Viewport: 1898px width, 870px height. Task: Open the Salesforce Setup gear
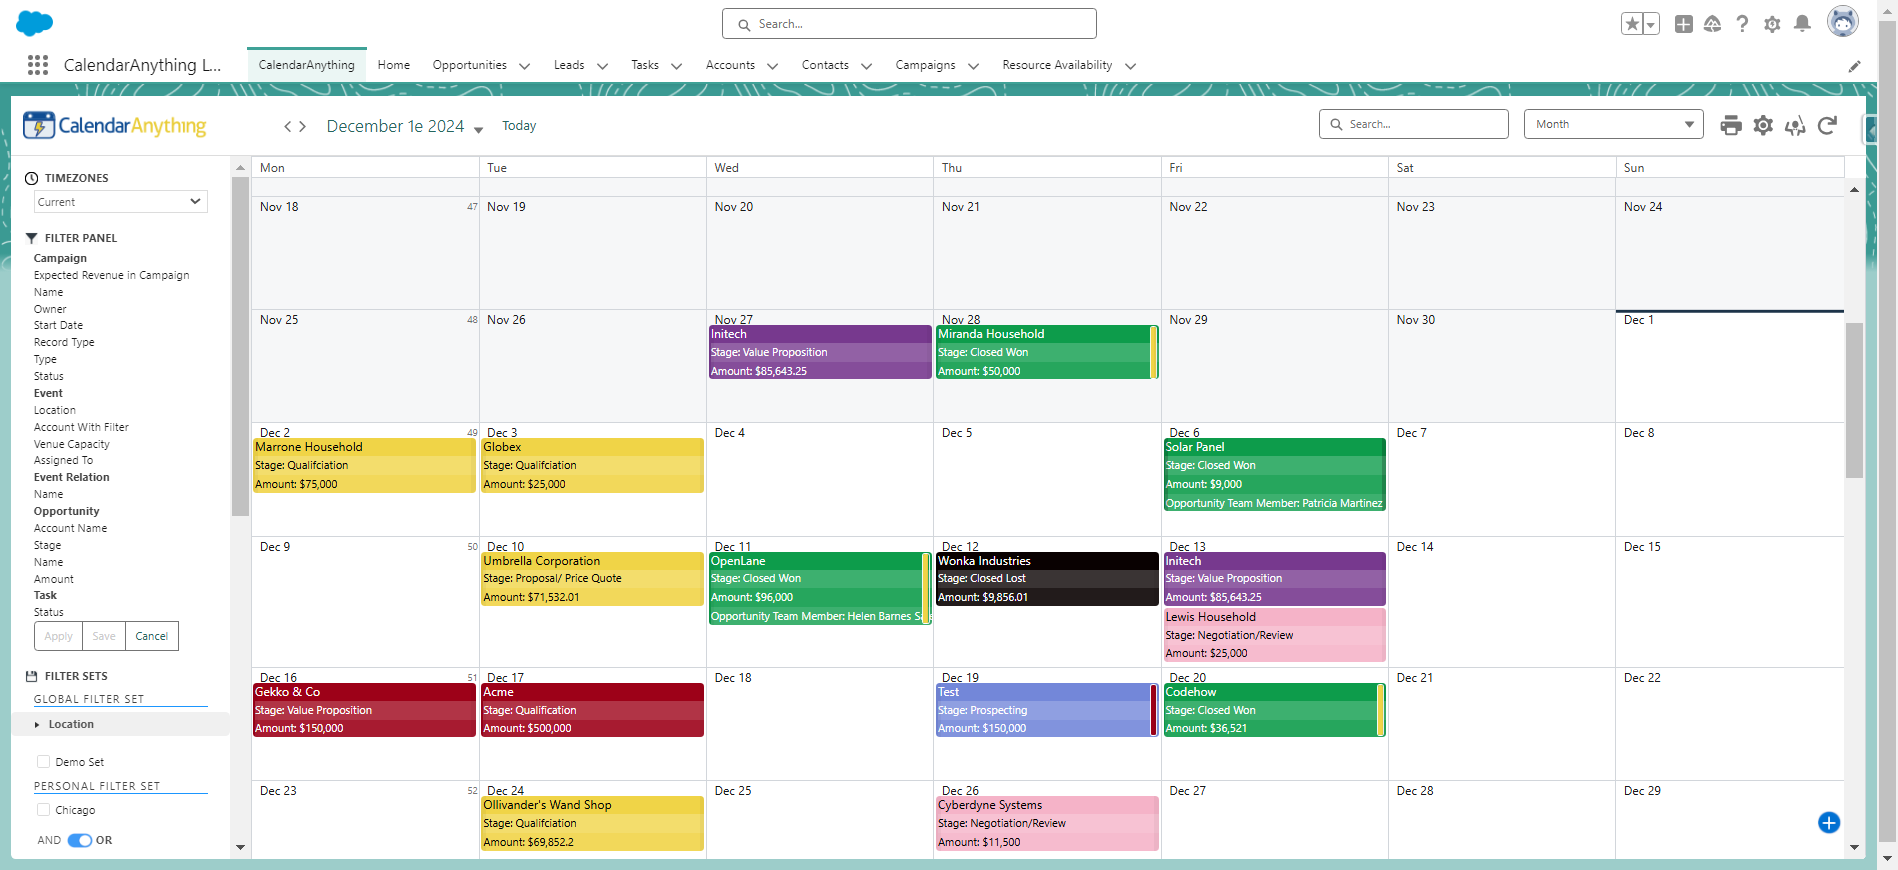1772,24
